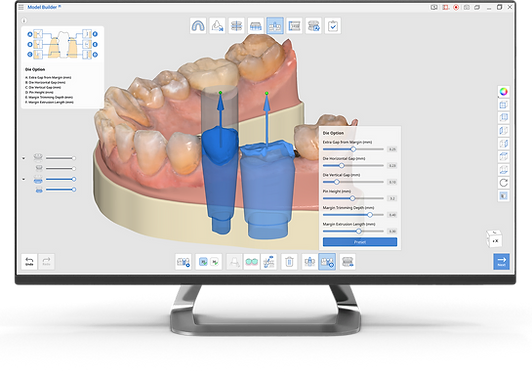
Task: Open the checklist completion step icon
Action: [x=333, y=26]
